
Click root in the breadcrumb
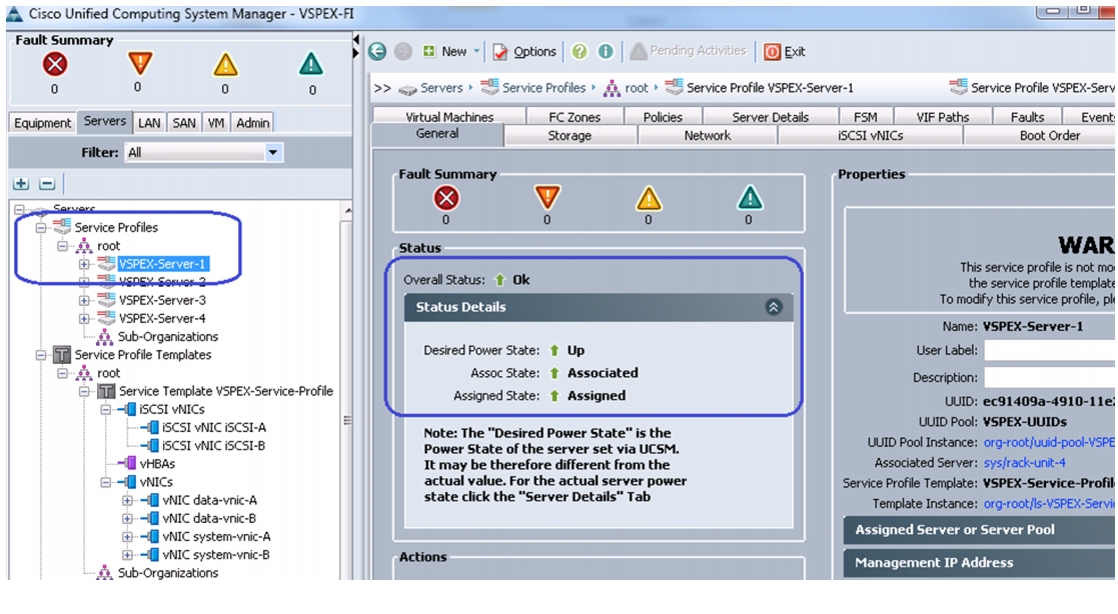636,88
